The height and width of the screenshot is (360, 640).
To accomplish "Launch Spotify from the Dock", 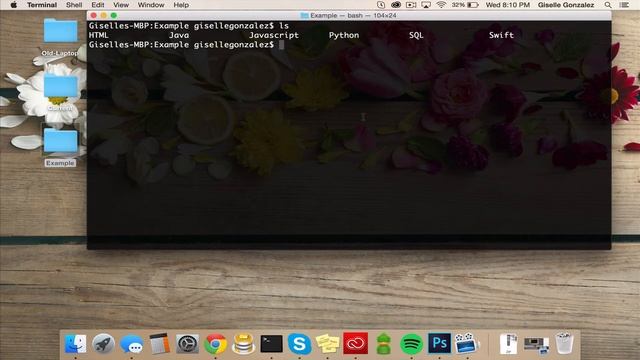I will (x=411, y=344).
